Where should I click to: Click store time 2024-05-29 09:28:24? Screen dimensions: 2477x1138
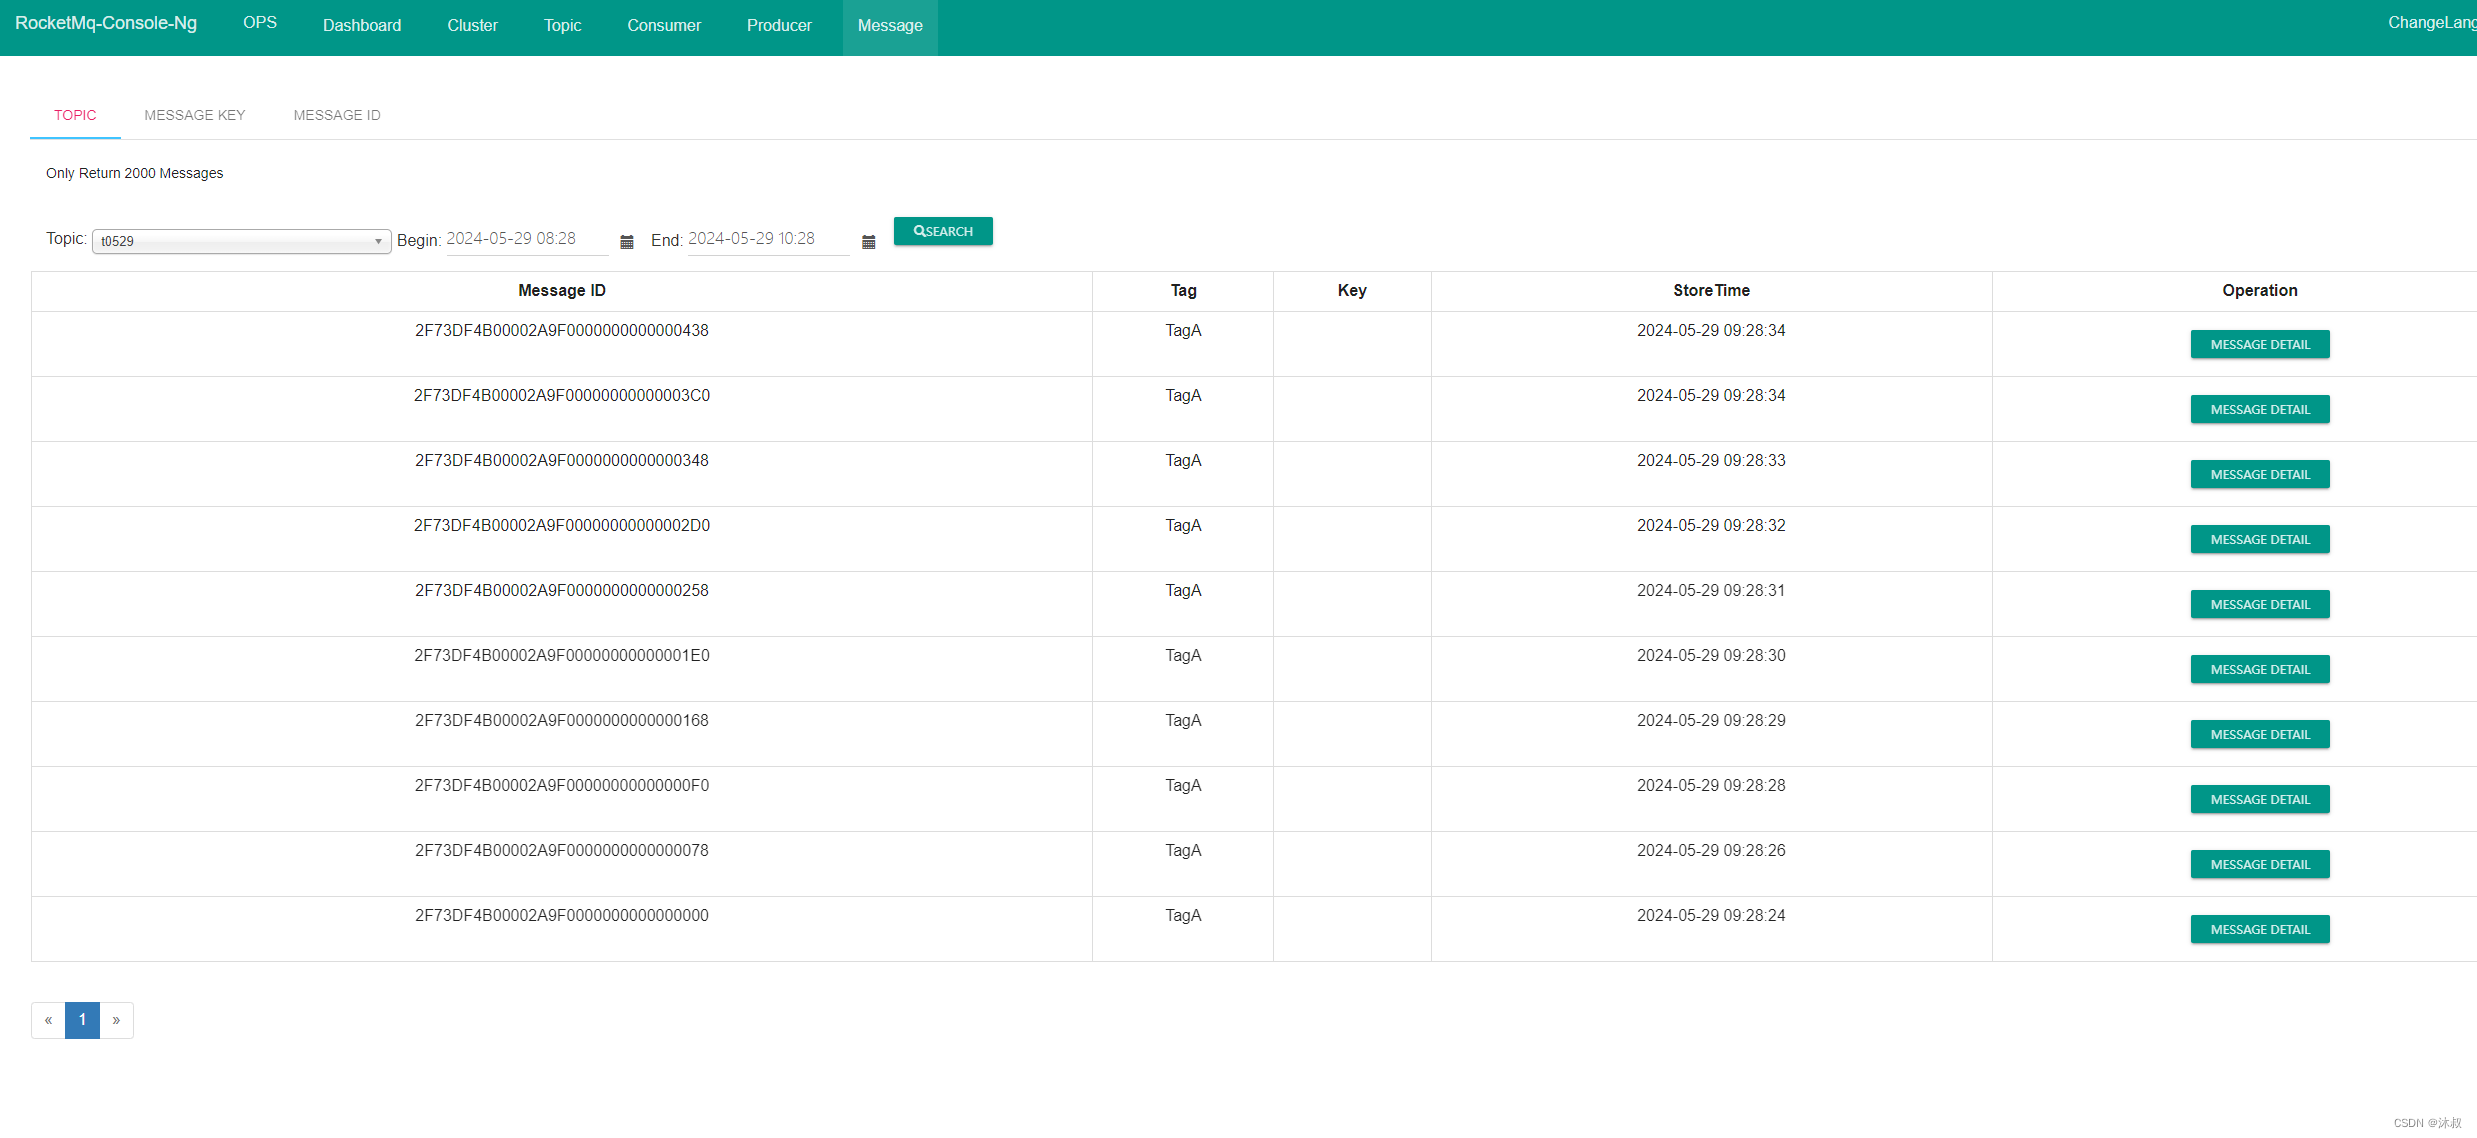1711,916
